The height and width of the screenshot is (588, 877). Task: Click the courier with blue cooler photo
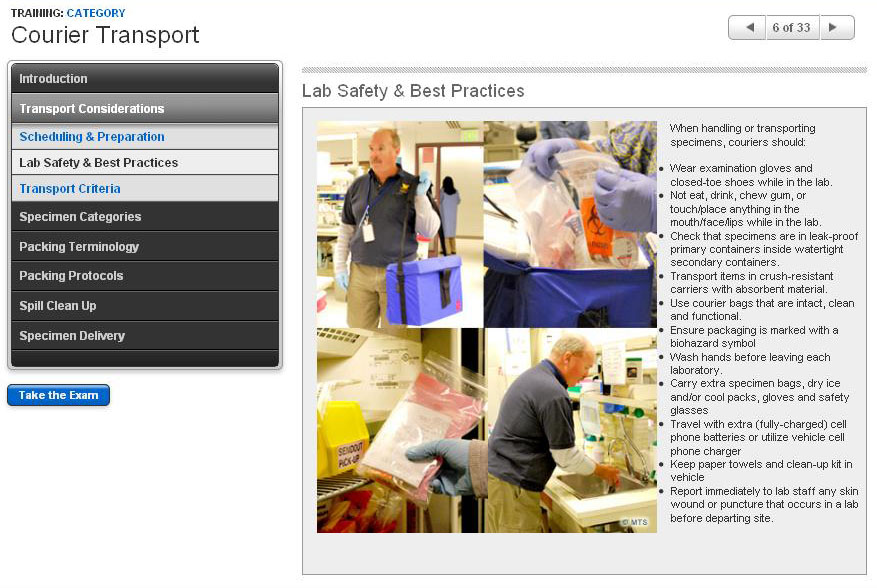click(x=400, y=224)
